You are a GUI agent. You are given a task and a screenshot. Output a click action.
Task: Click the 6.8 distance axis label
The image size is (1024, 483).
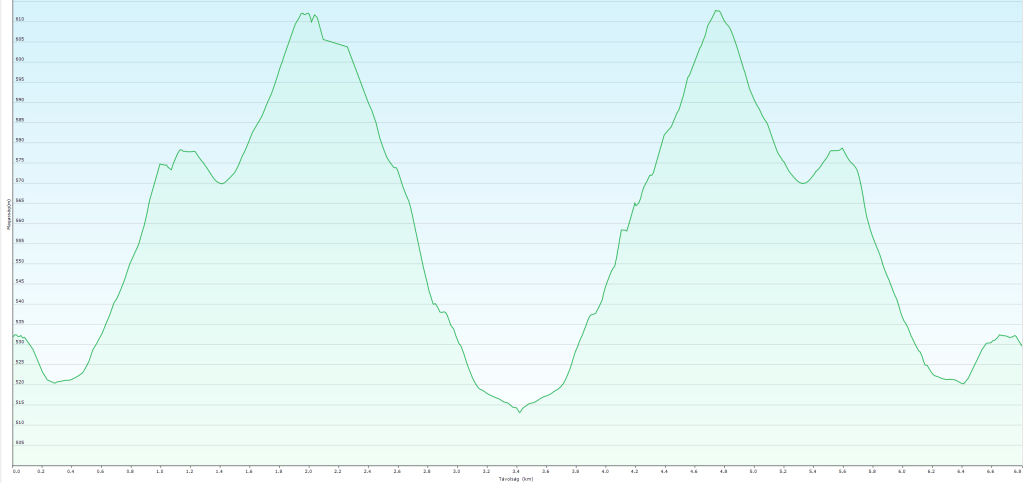(x=1017, y=470)
